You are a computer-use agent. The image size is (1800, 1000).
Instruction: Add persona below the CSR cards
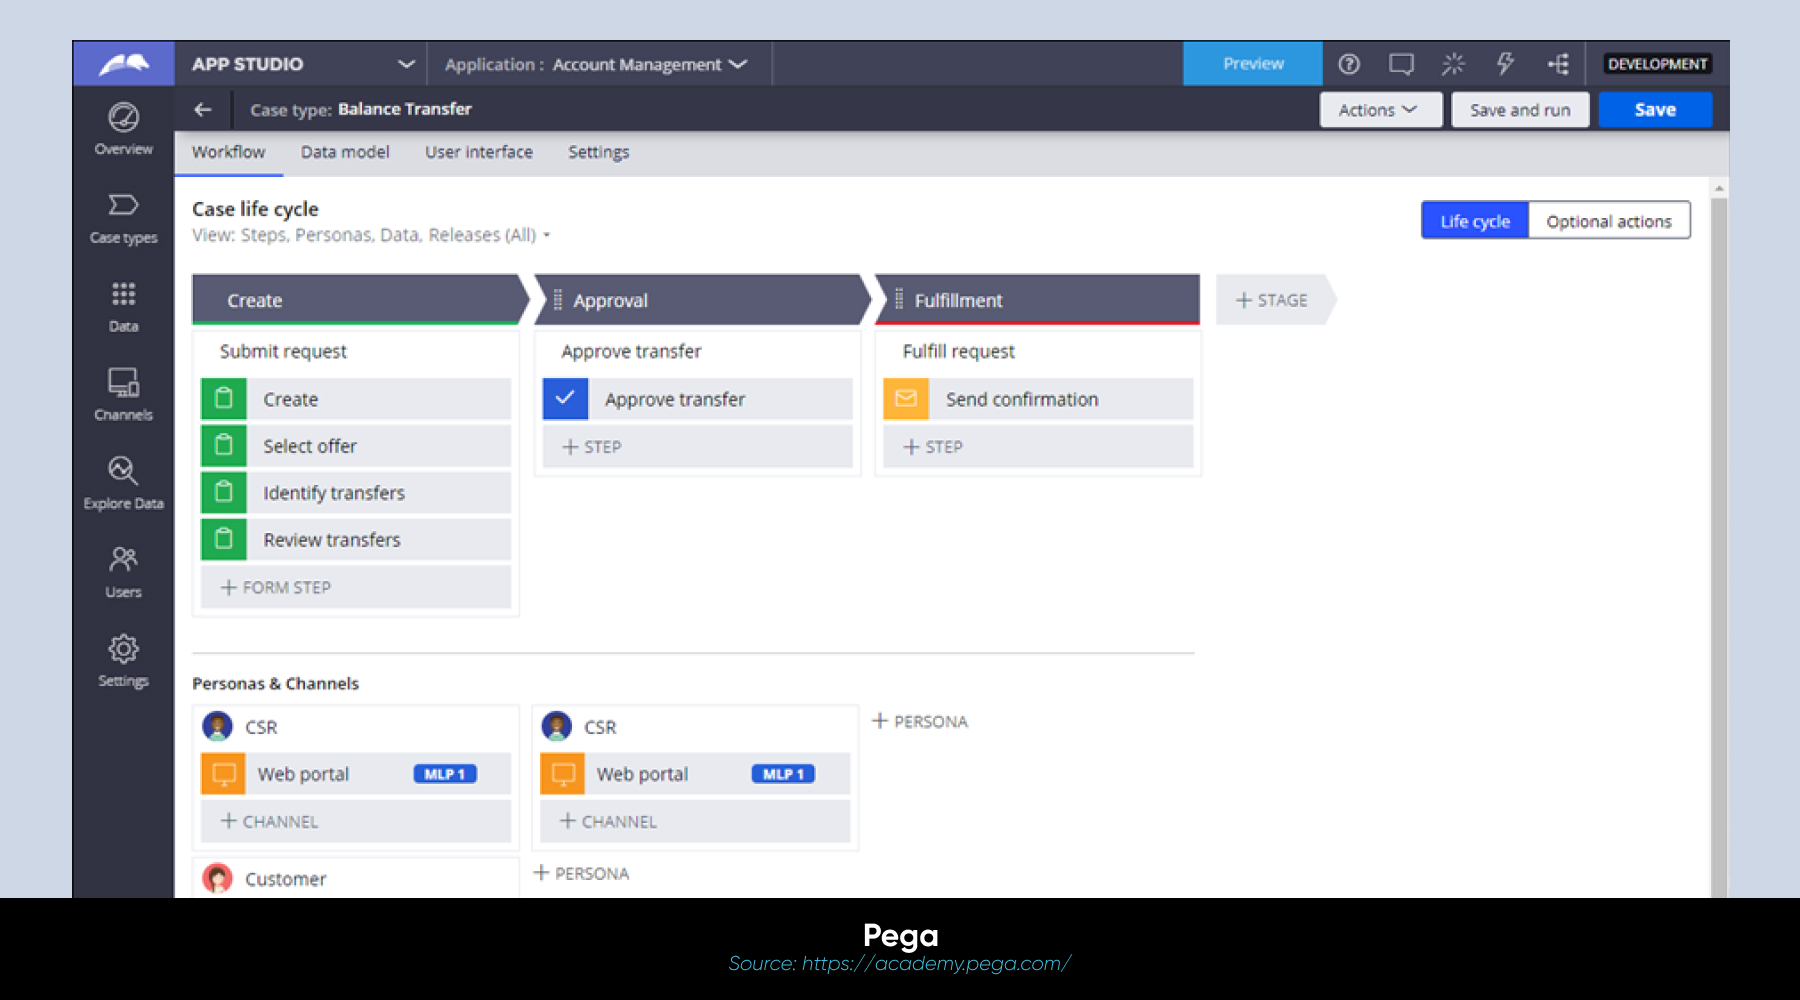[581, 873]
